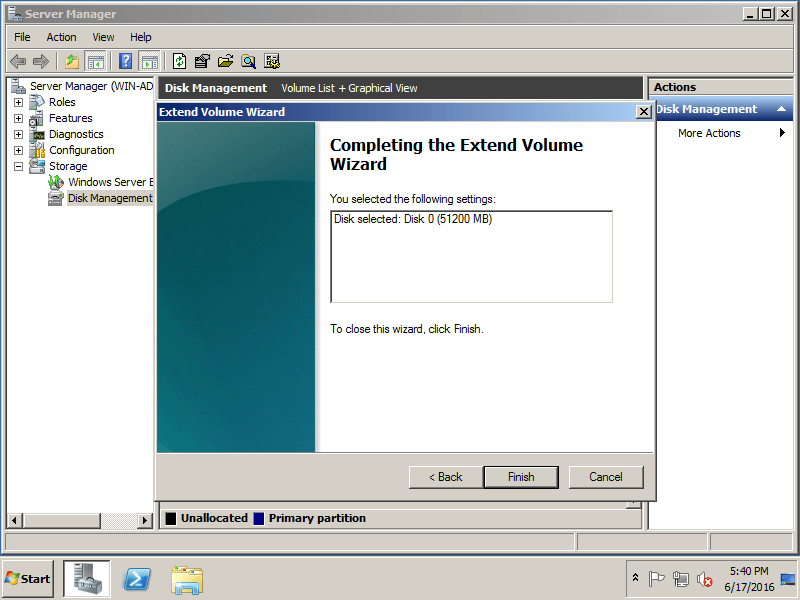Image resolution: width=800 pixels, height=600 pixels.
Task: Click the Windows Server Backup icon
Action: 56,182
